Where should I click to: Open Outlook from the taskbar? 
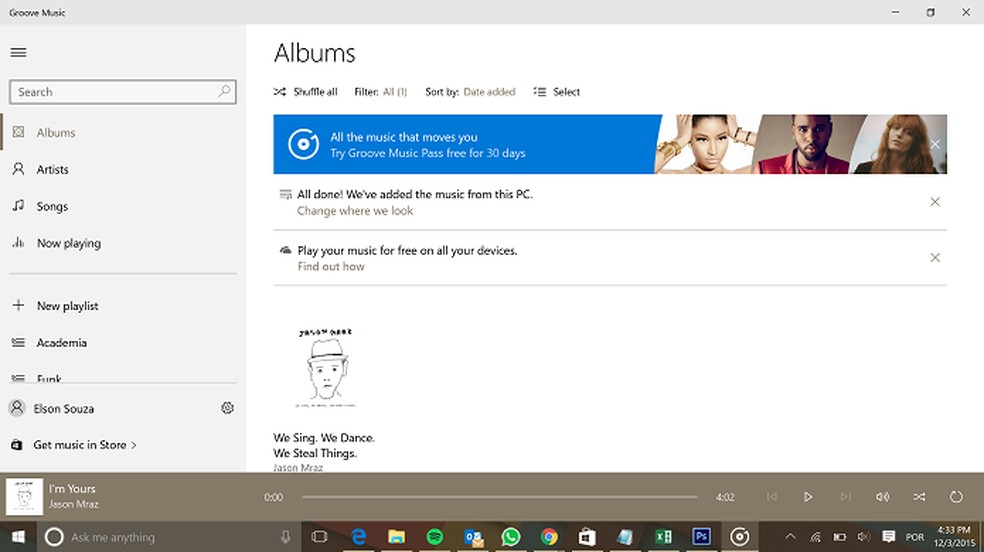pyautogui.click(x=473, y=537)
